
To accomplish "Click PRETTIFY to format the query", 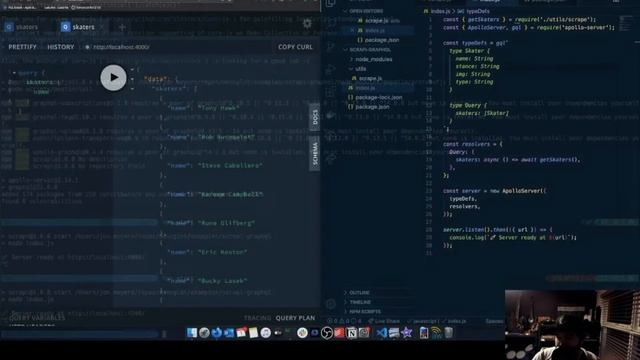I will (x=22, y=47).
